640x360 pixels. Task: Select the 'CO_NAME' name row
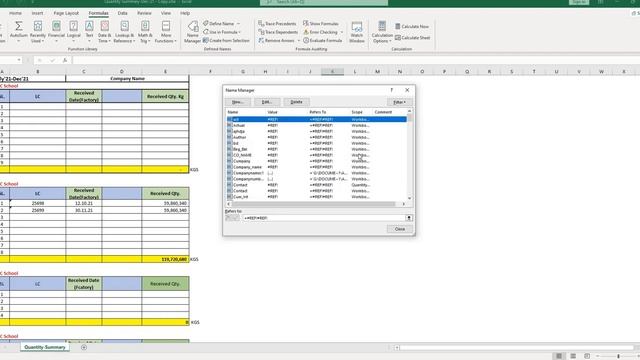click(x=317, y=155)
